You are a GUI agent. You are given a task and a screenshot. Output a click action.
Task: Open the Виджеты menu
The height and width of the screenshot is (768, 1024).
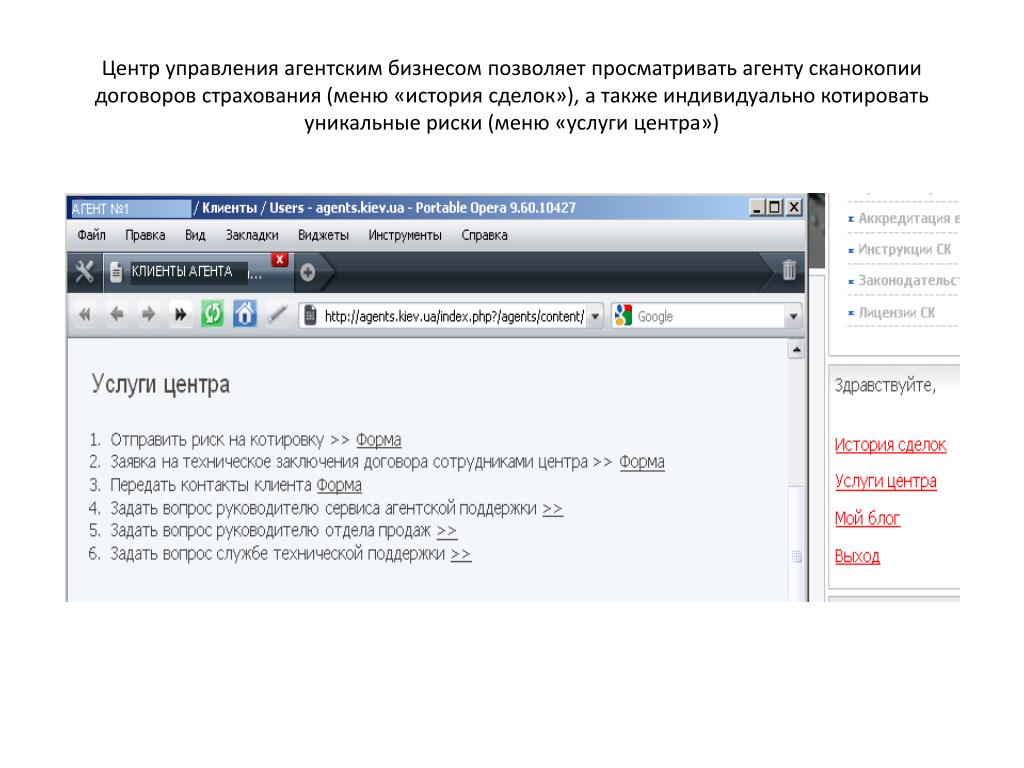click(323, 235)
